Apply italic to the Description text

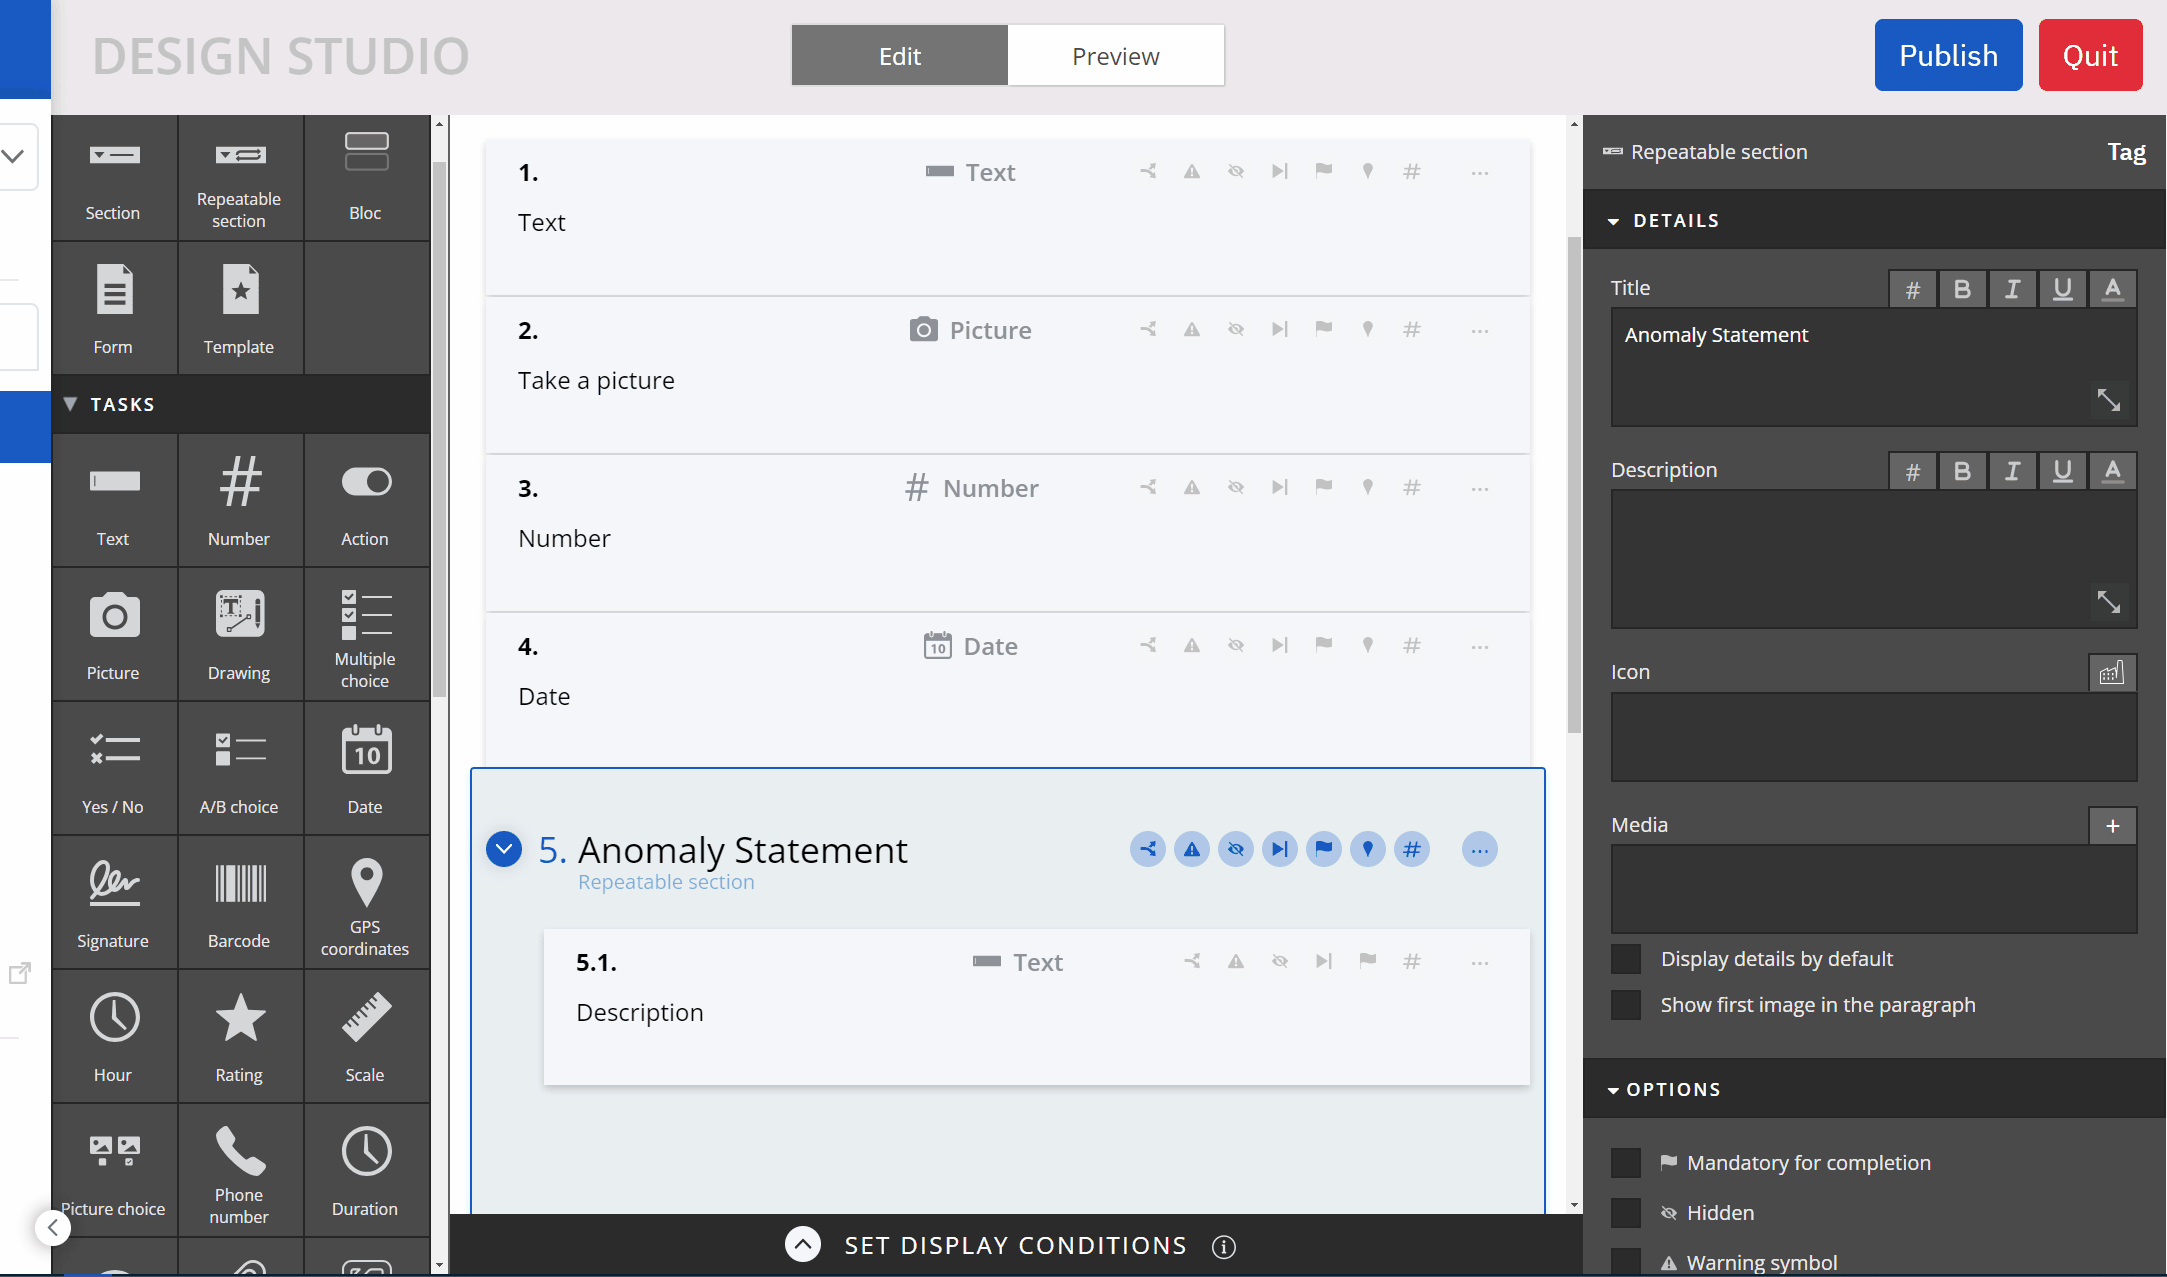click(x=2012, y=471)
